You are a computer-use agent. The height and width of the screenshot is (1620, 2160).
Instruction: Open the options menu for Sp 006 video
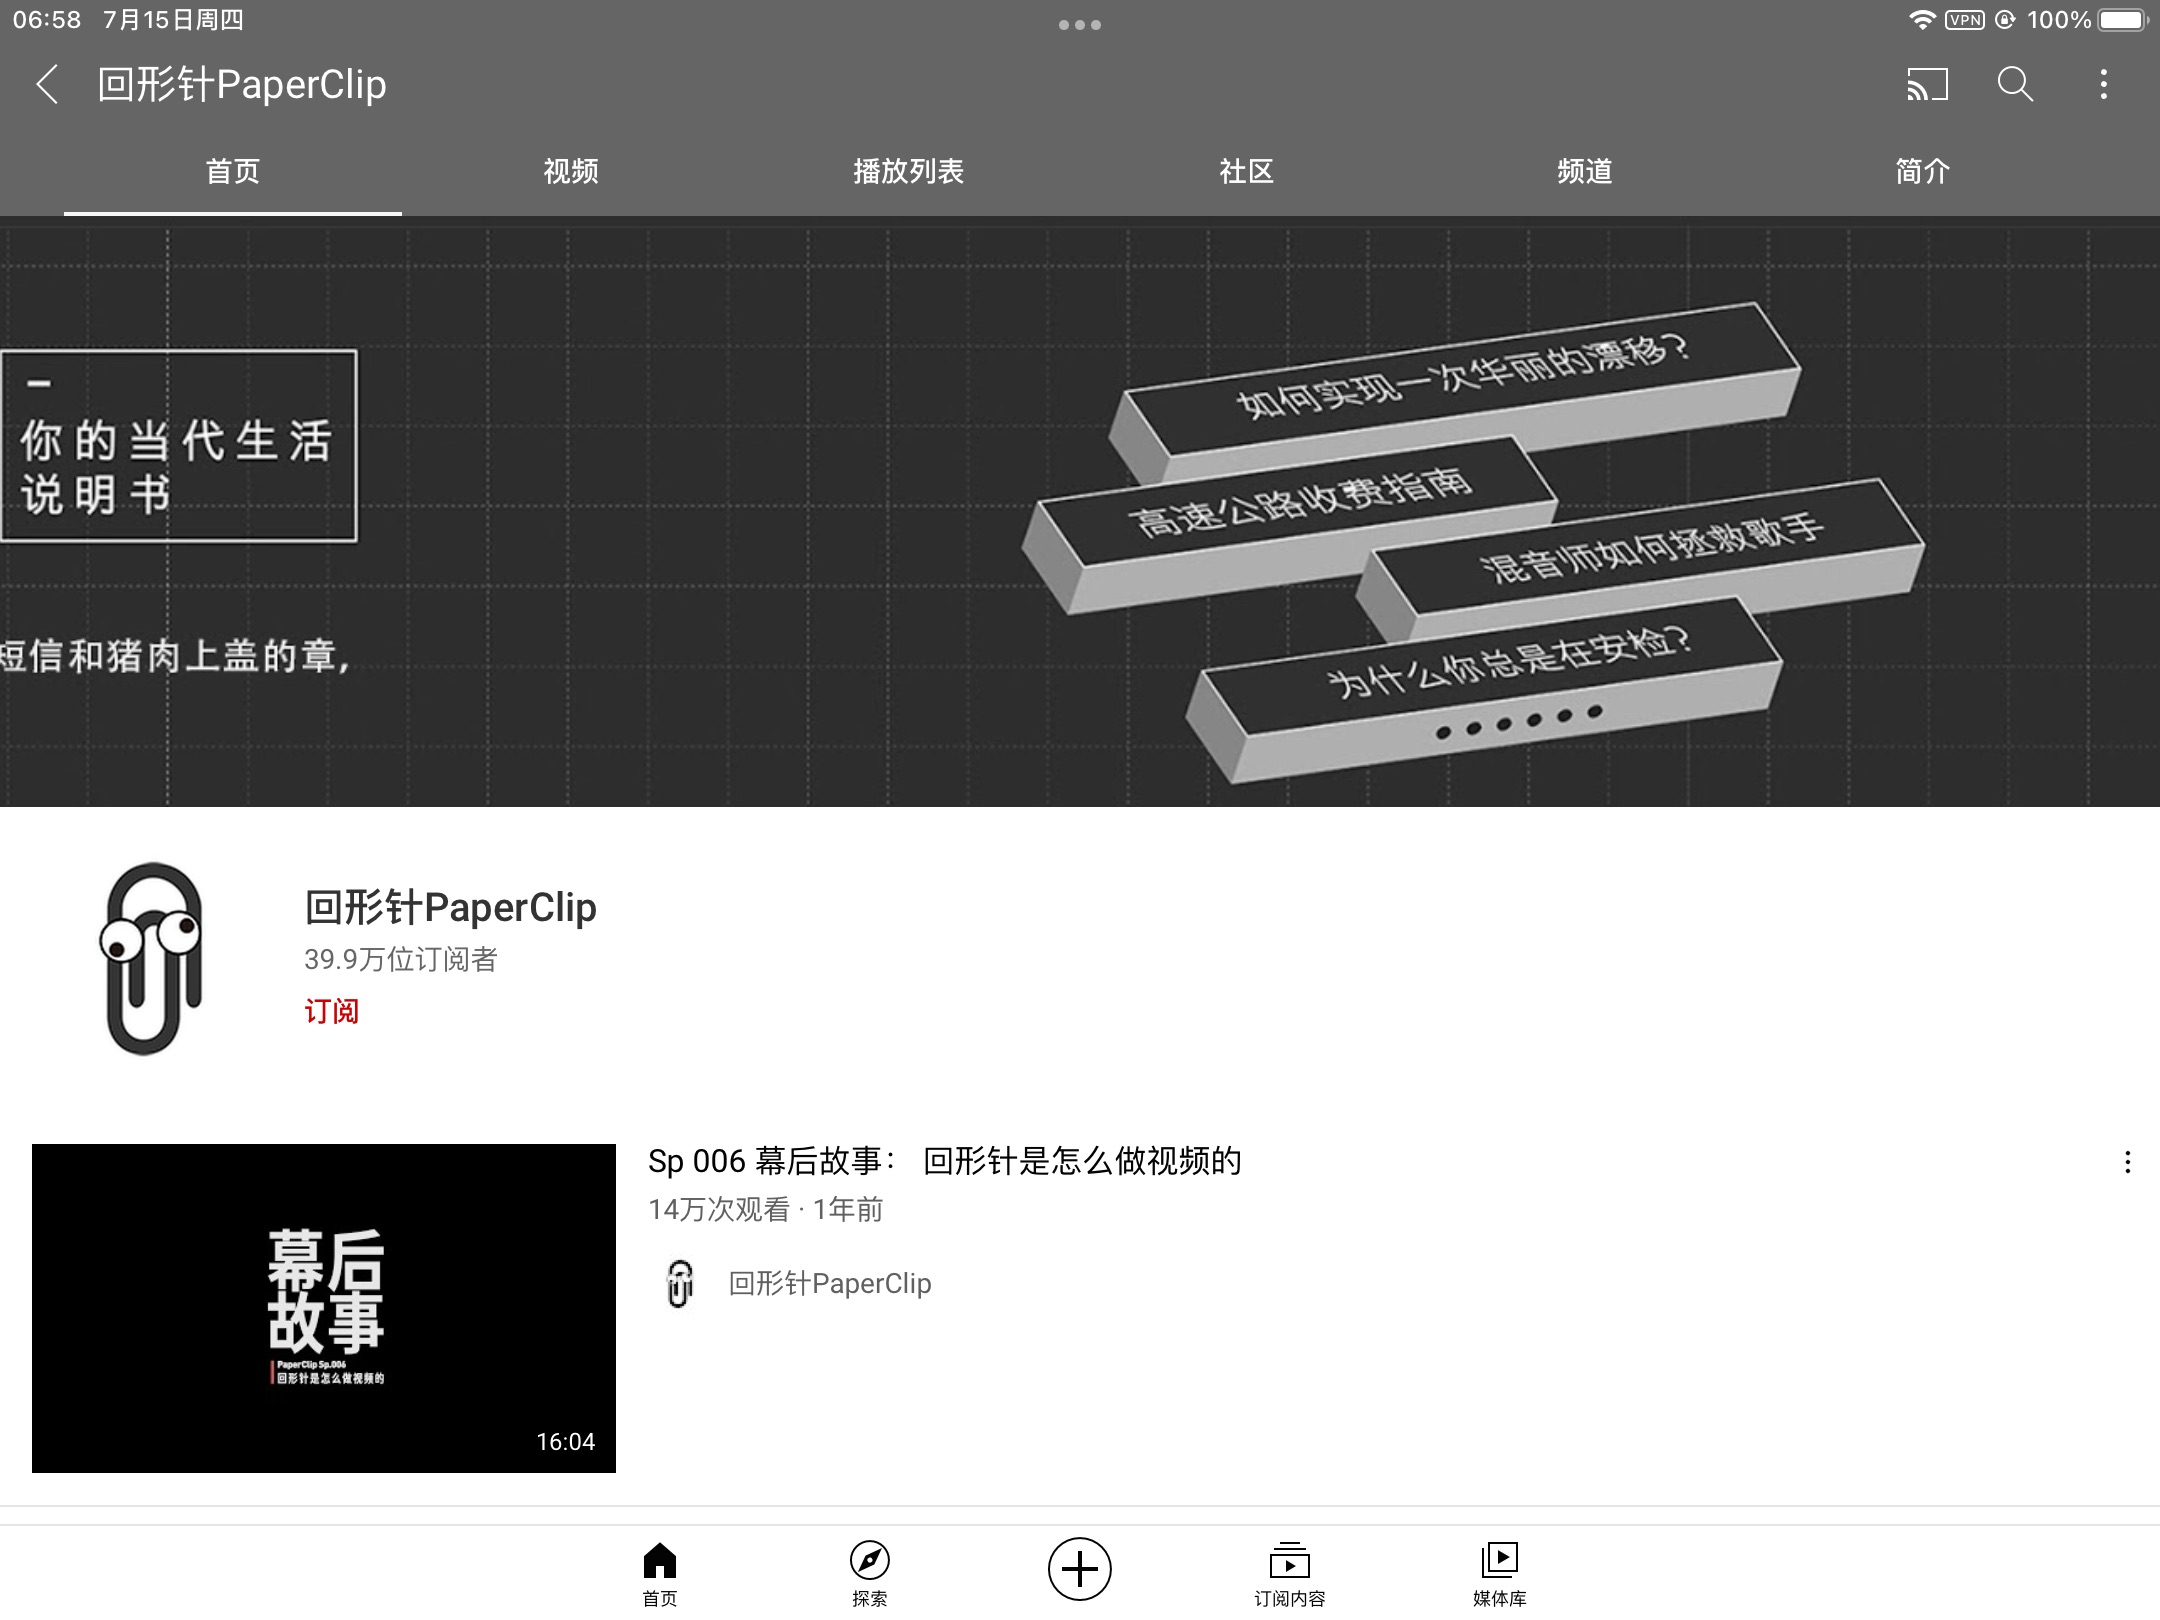[2127, 1162]
